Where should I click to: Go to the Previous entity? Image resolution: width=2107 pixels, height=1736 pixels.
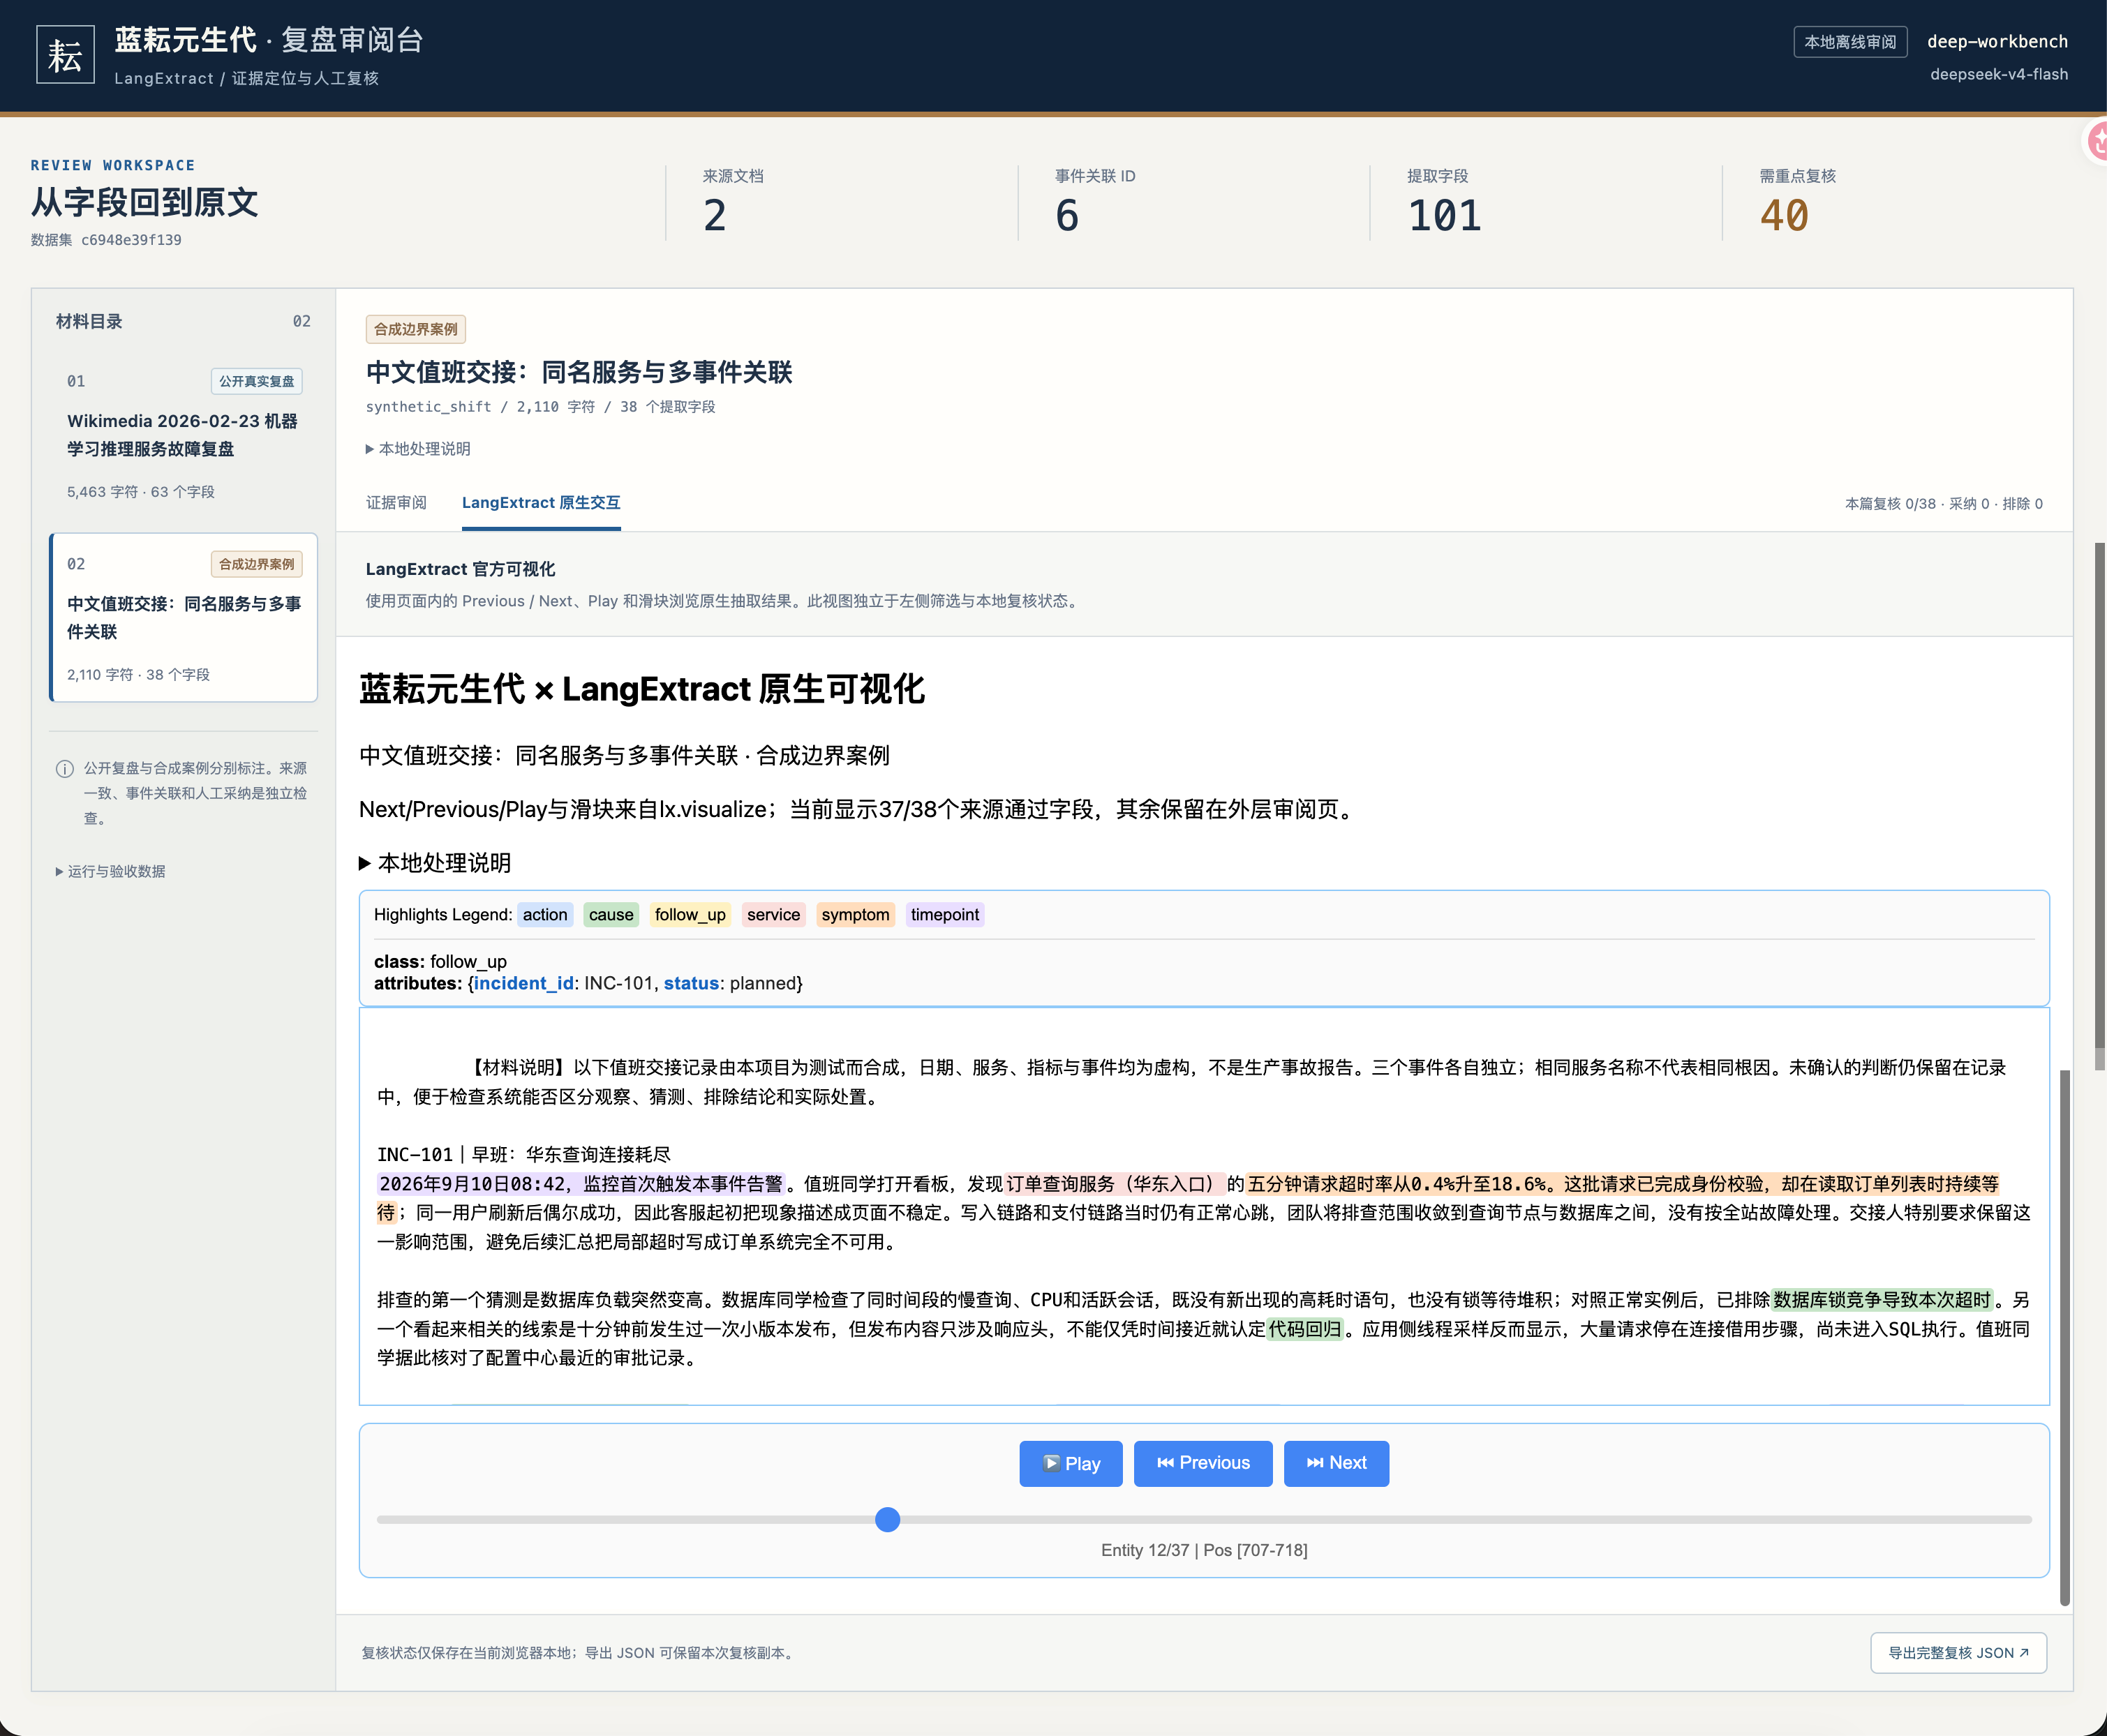tap(1203, 1464)
